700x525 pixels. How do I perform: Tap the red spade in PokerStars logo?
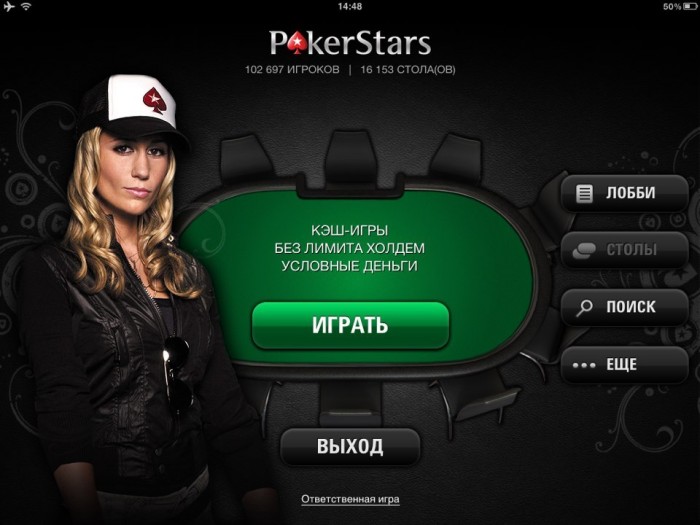click(295, 44)
